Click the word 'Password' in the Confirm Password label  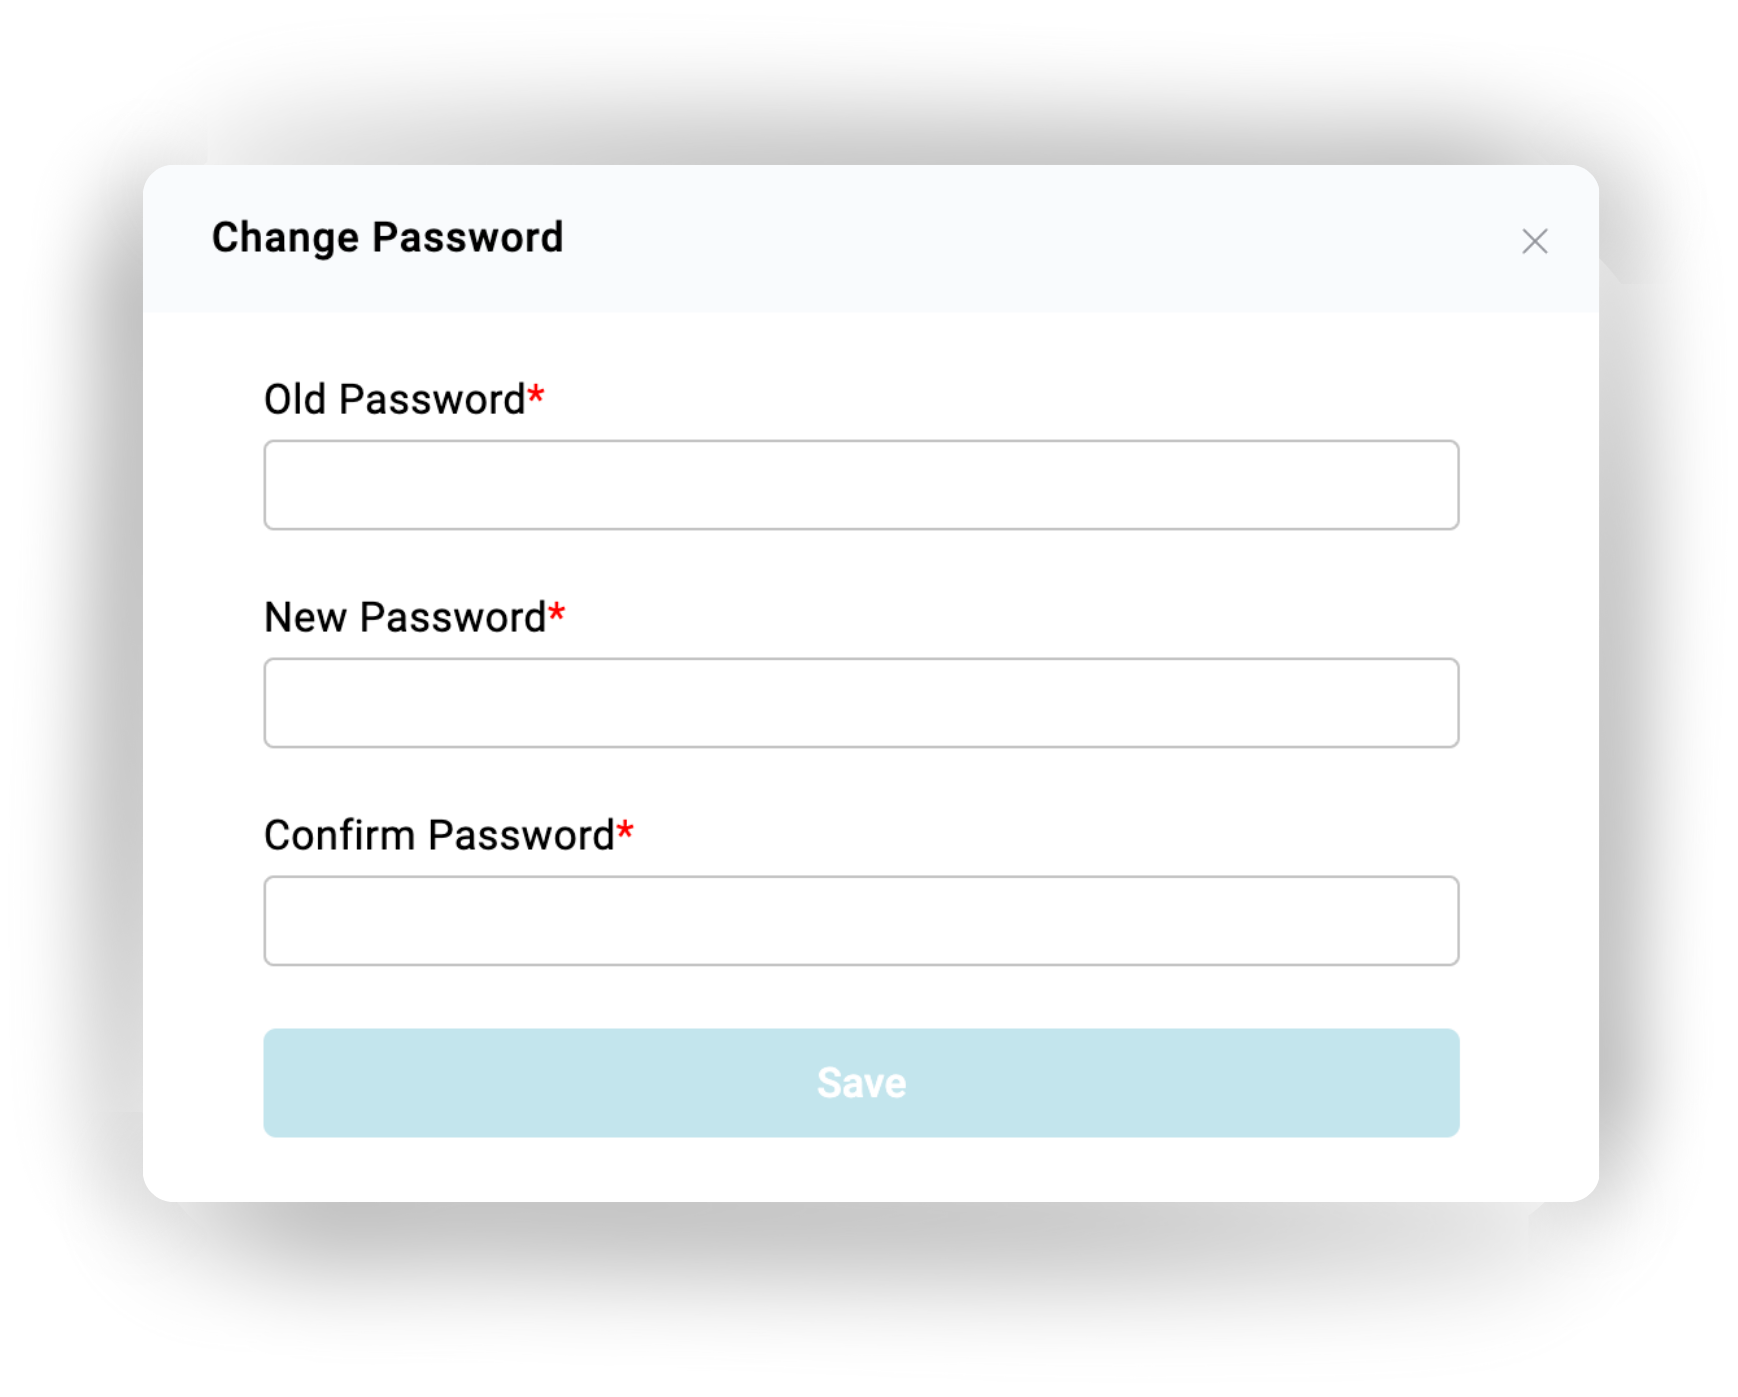(521, 836)
